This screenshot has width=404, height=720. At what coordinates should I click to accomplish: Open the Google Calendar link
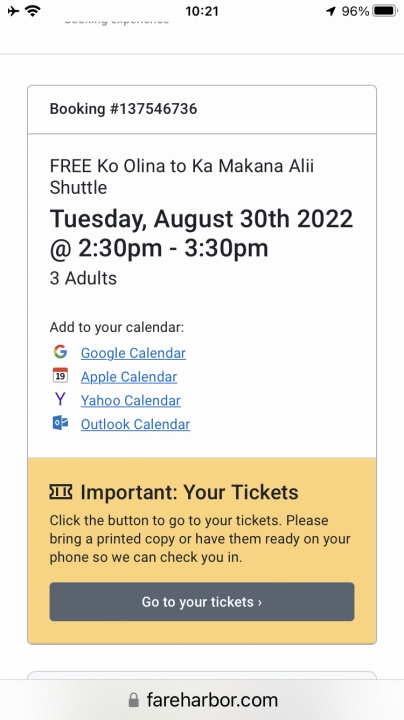(133, 353)
